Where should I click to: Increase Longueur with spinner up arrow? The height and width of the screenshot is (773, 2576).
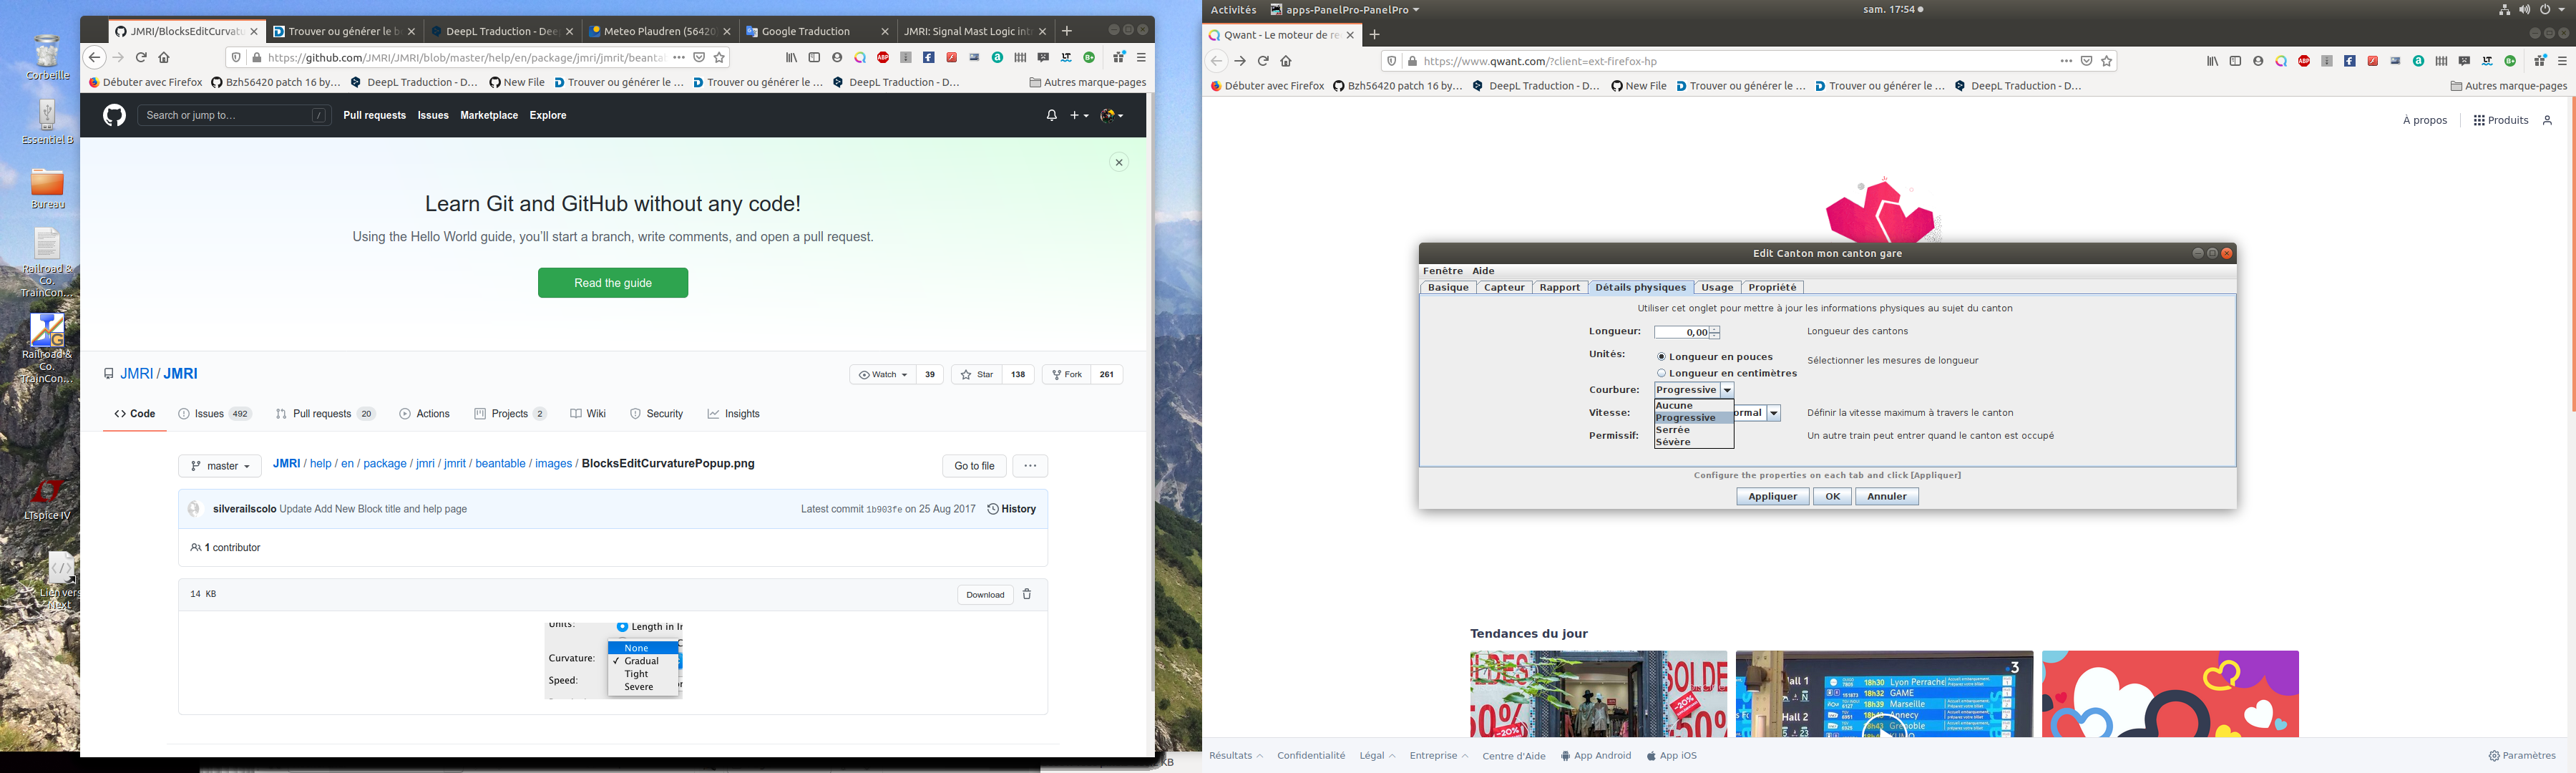[x=1714, y=329]
